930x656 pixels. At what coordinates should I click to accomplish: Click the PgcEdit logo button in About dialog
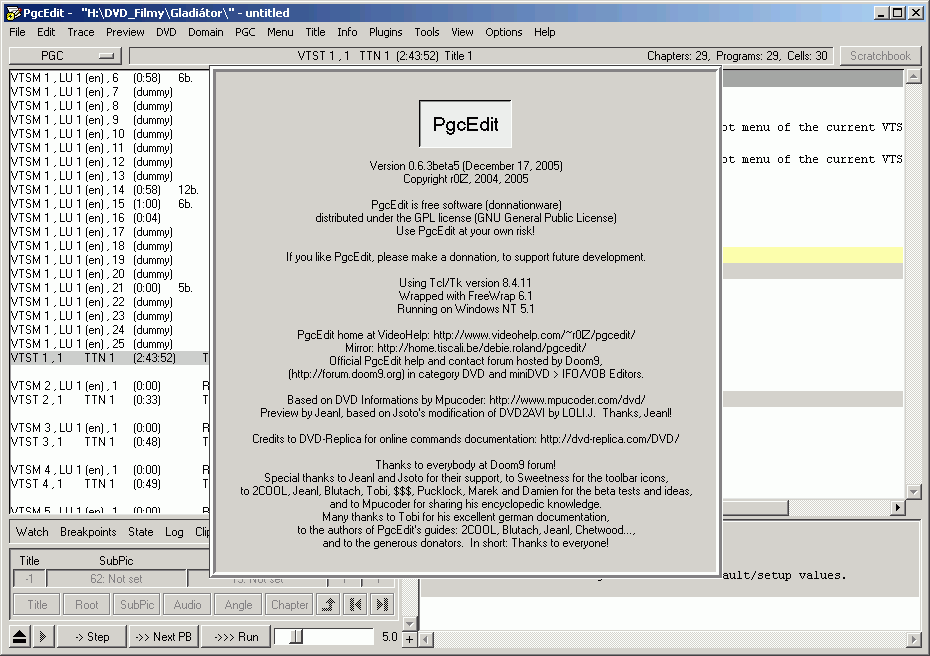point(465,124)
